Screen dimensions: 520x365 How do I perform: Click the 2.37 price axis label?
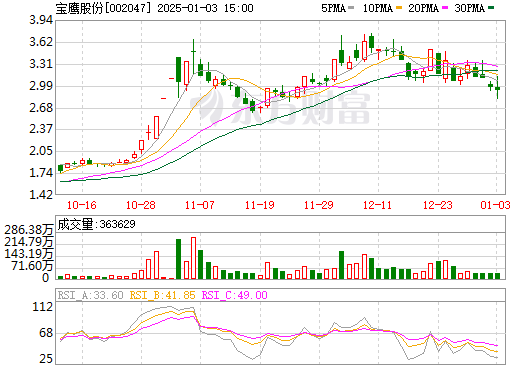point(41,129)
